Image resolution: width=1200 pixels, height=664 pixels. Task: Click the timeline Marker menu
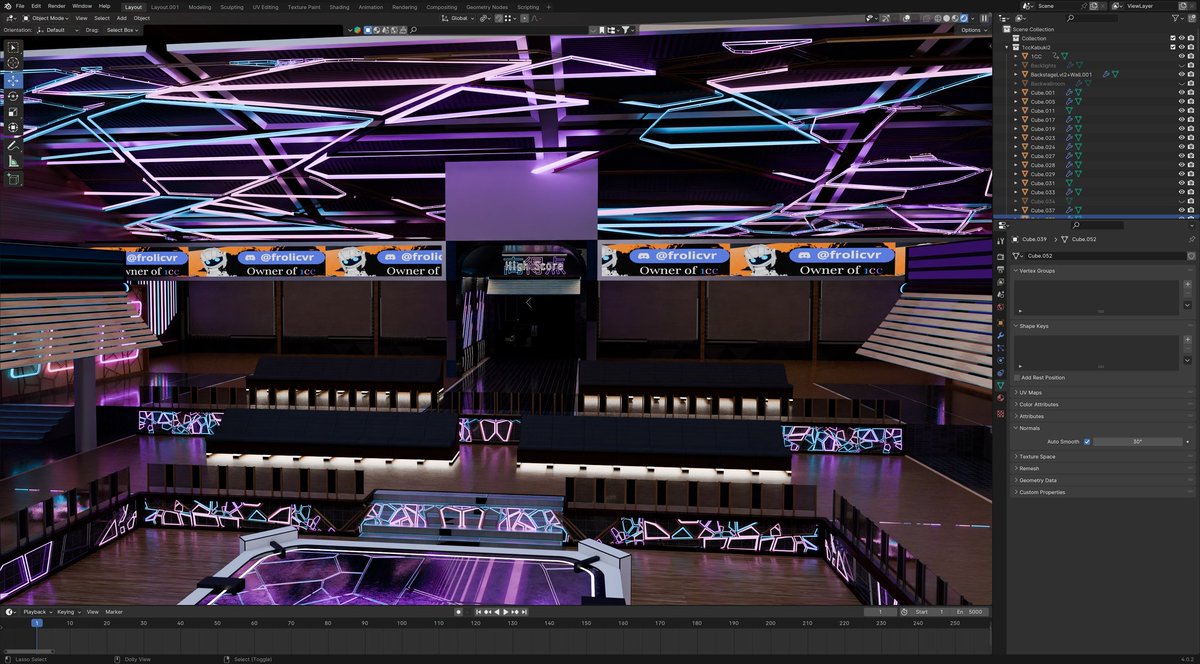pyautogui.click(x=114, y=611)
